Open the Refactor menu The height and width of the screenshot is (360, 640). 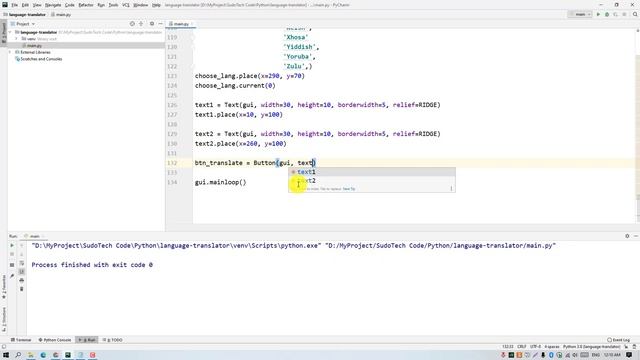point(86,5)
